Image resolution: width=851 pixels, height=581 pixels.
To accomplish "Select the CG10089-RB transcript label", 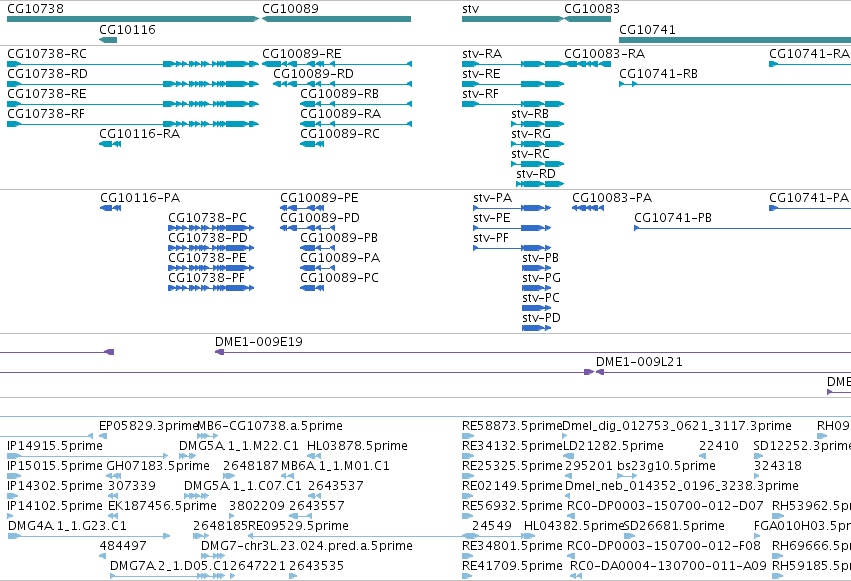I will point(340,94).
